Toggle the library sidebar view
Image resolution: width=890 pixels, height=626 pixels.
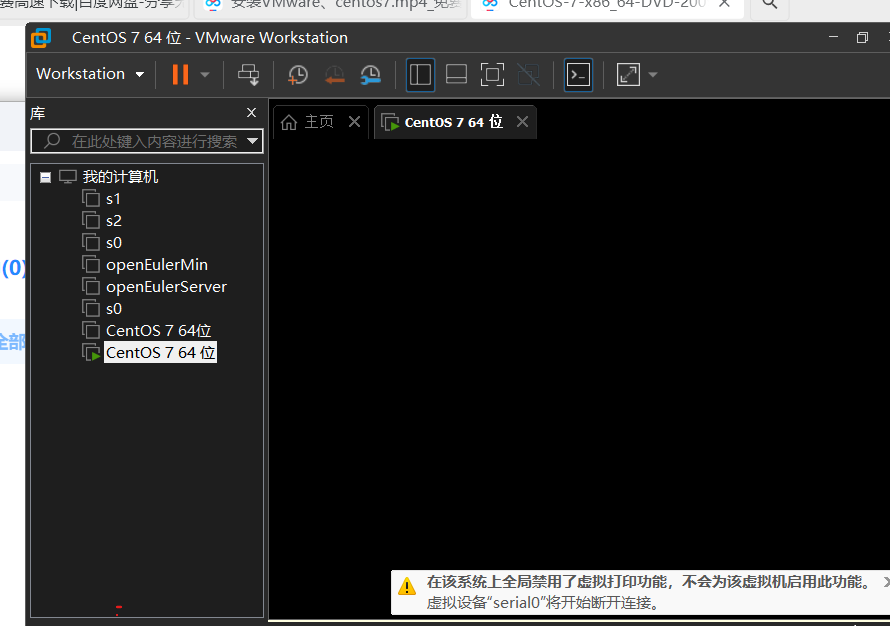(x=421, y=74)
